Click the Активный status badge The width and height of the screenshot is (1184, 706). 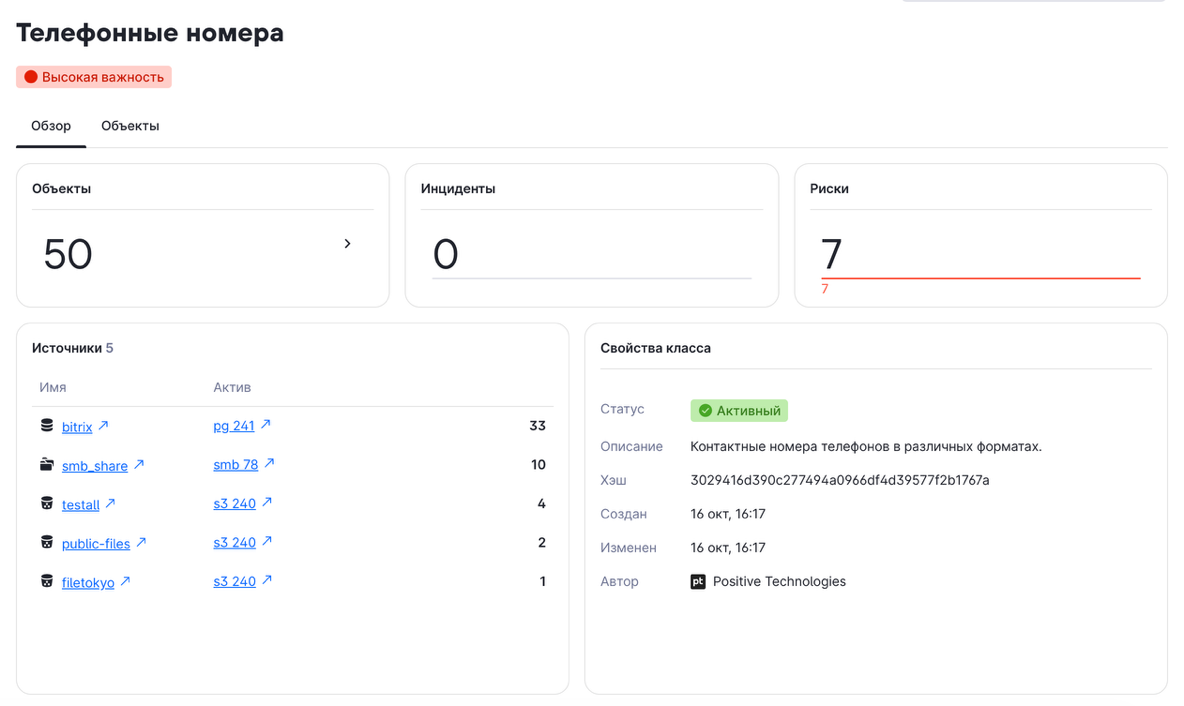click(x=739, y=411)
